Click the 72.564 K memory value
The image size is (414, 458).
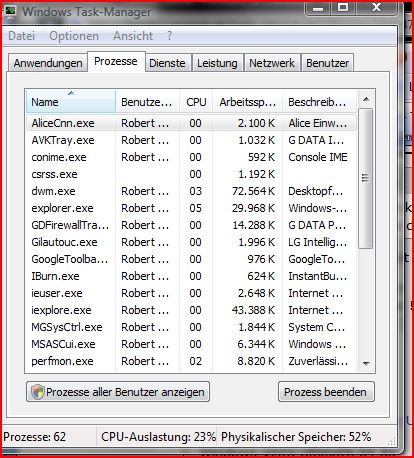(253, 191)
